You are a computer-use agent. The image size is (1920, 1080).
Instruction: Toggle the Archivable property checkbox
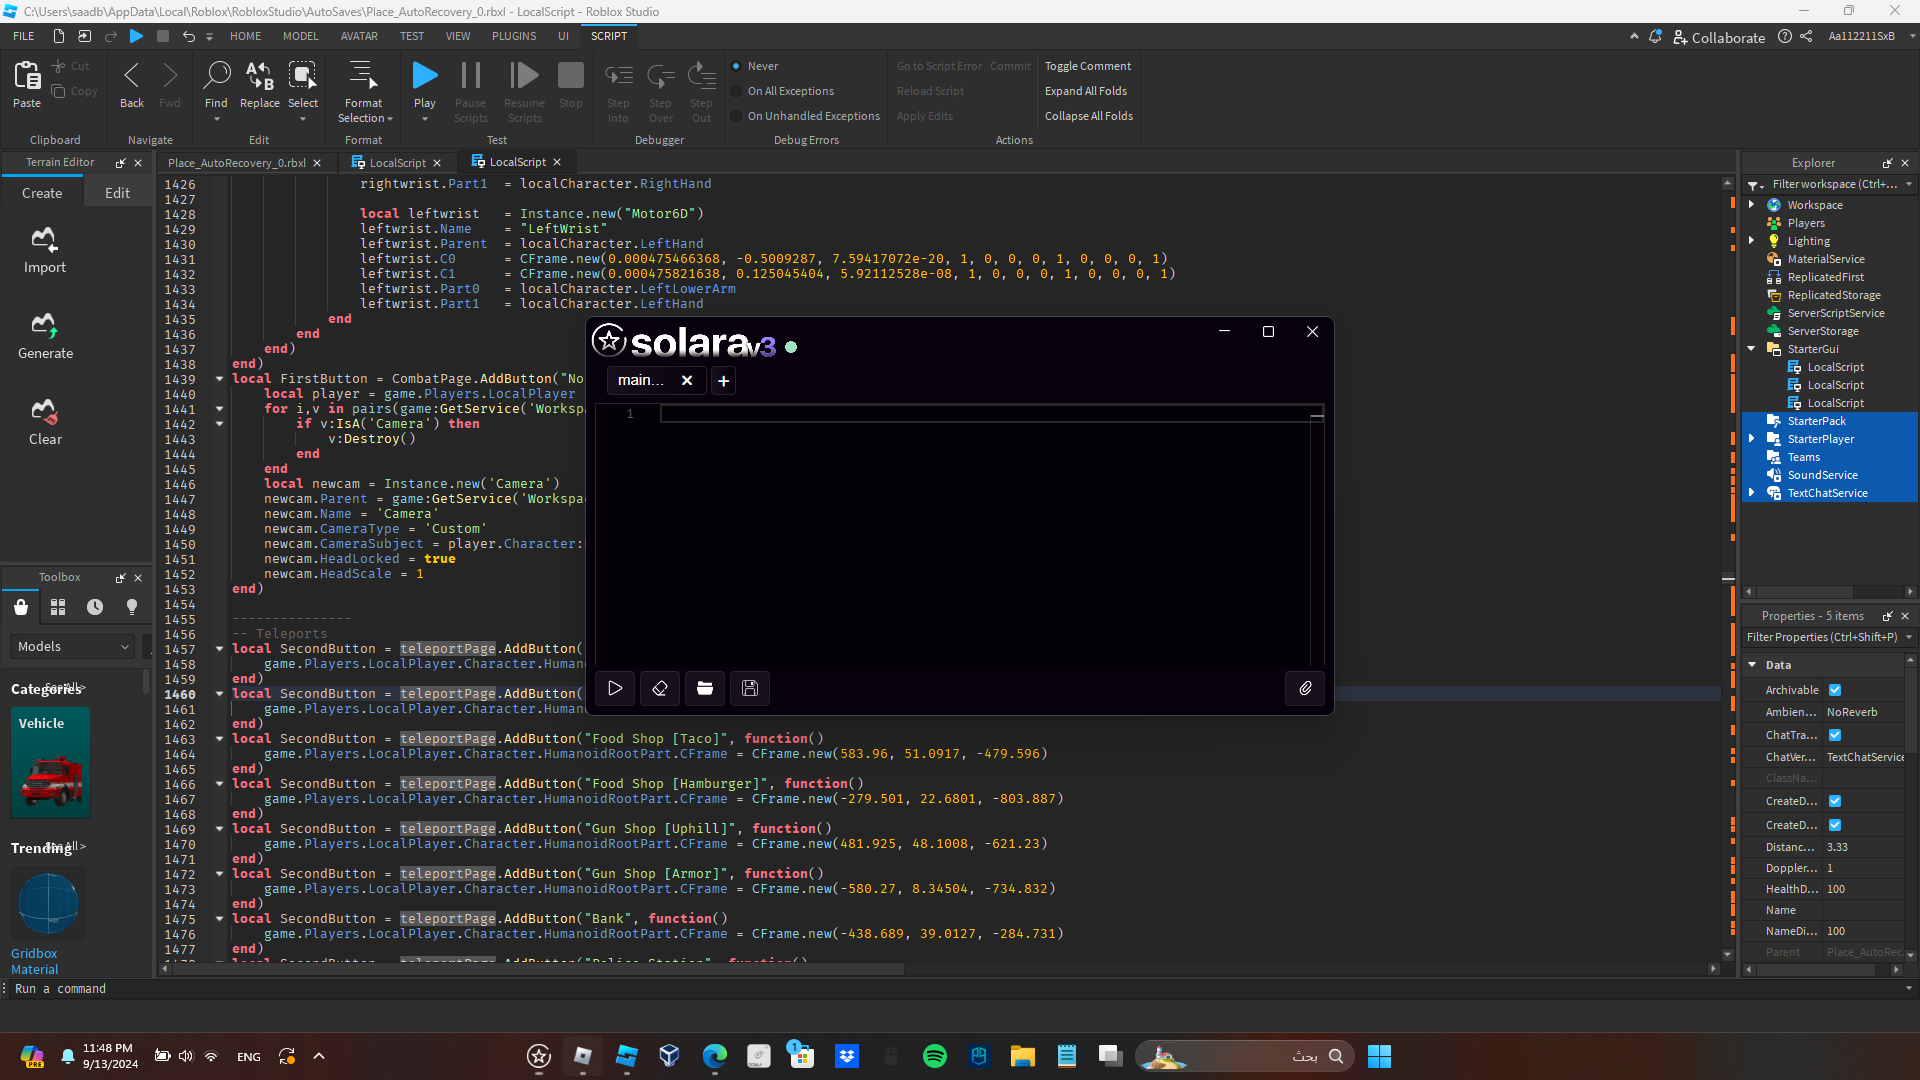pos(1835,690)
